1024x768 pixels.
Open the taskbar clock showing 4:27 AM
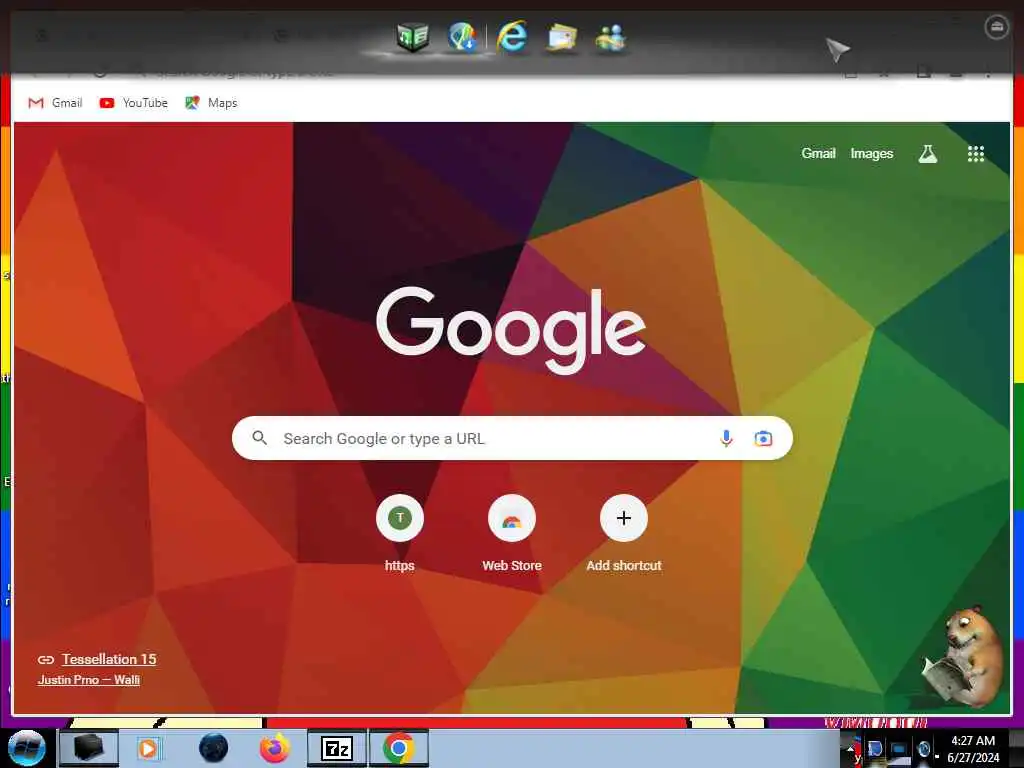point(973,749)
